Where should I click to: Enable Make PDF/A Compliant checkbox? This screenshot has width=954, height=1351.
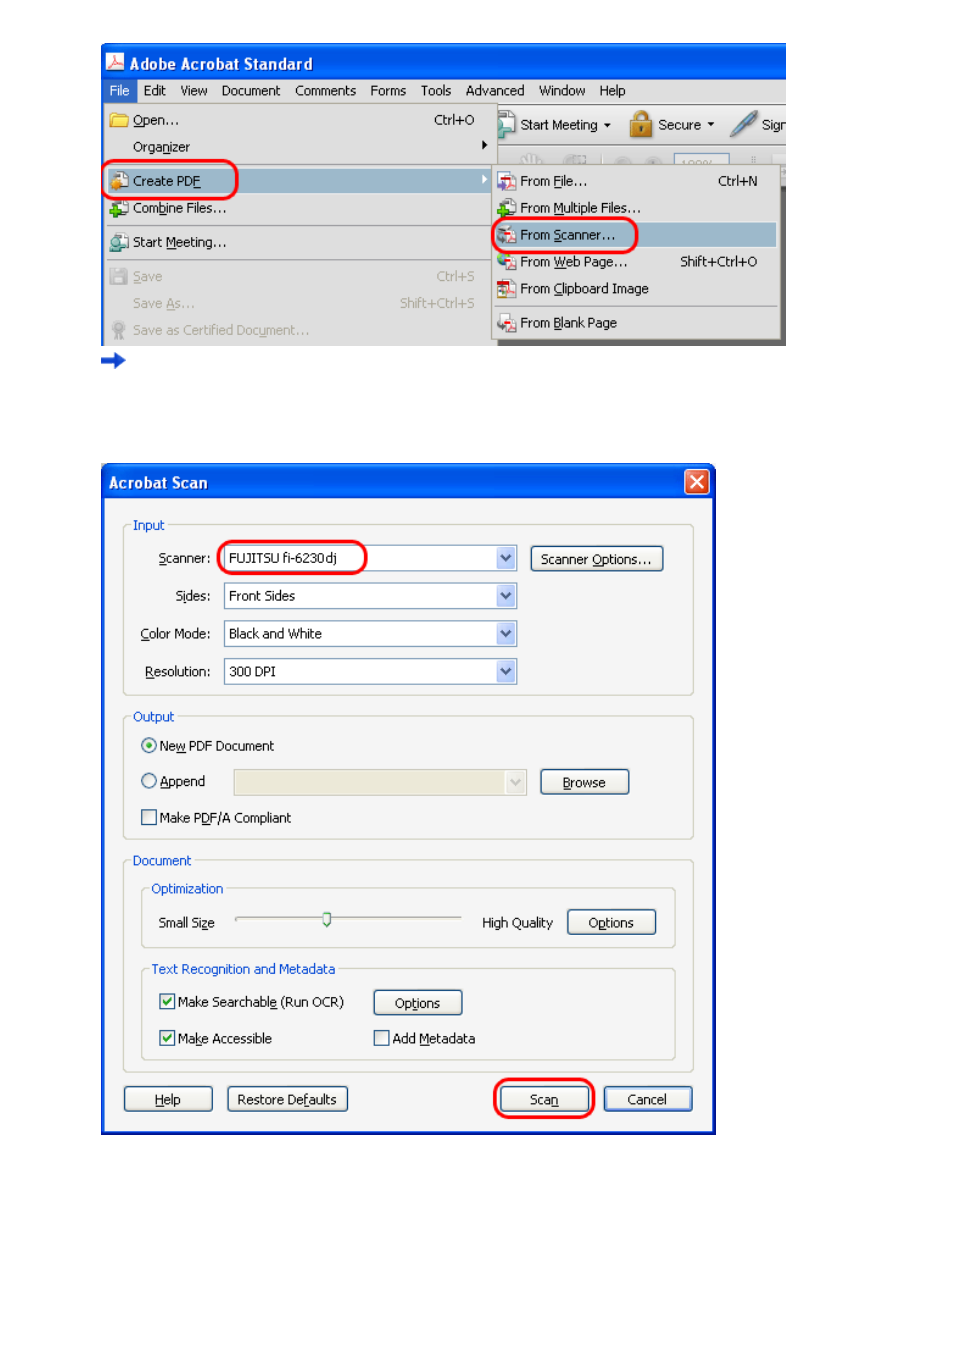(149, 817)
